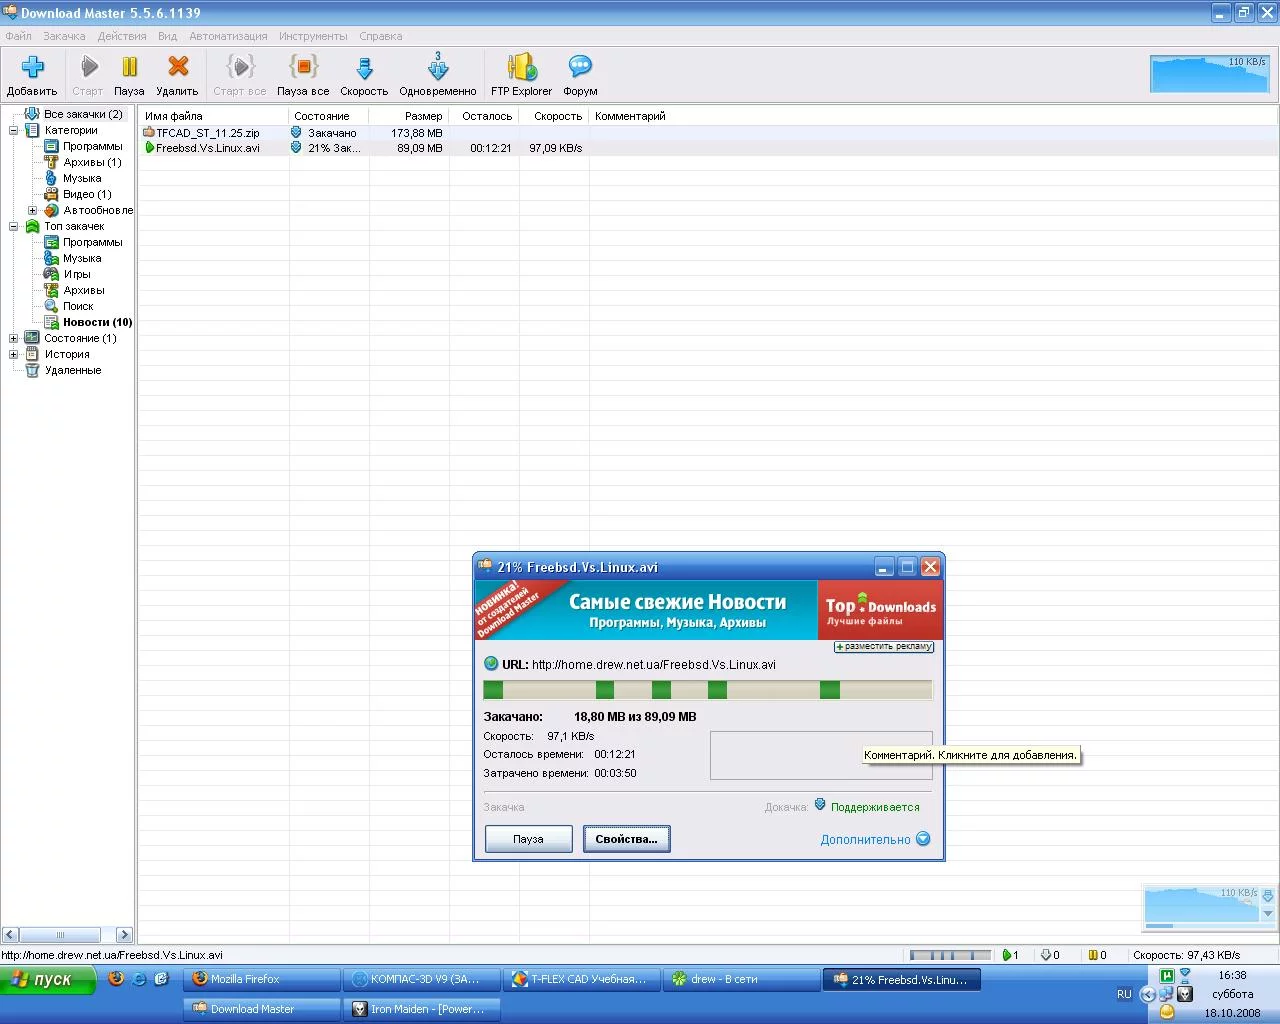Click RU language indicator in tray

click(x=1124, y=994)
